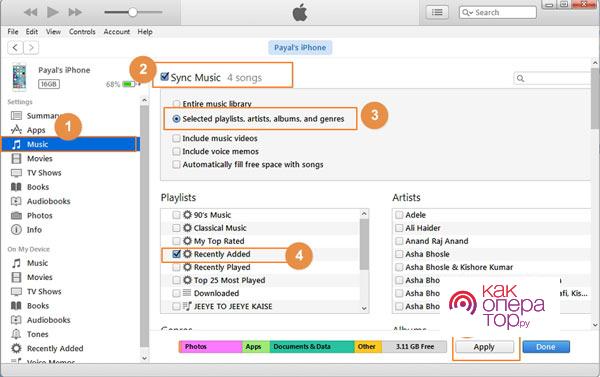Open the list view icon beside Search
Viewport: 600px width, 377px height.
click(437, 12)
